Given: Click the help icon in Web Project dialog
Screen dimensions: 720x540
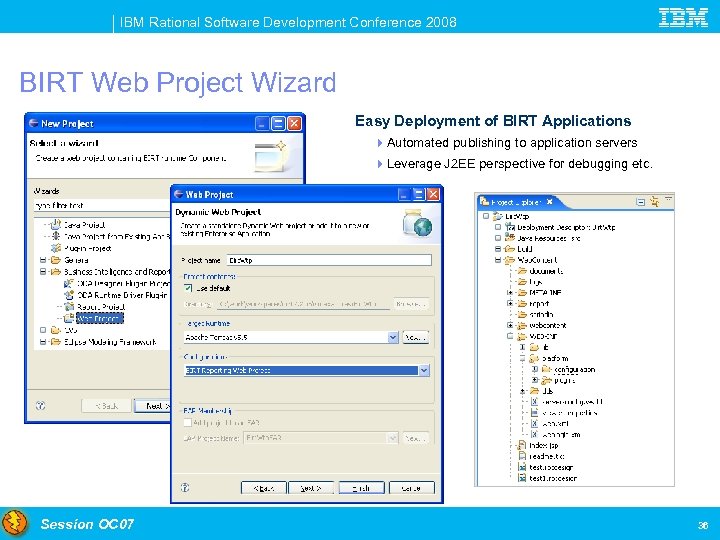Looking at the screenshot, I should coord(185,488).
